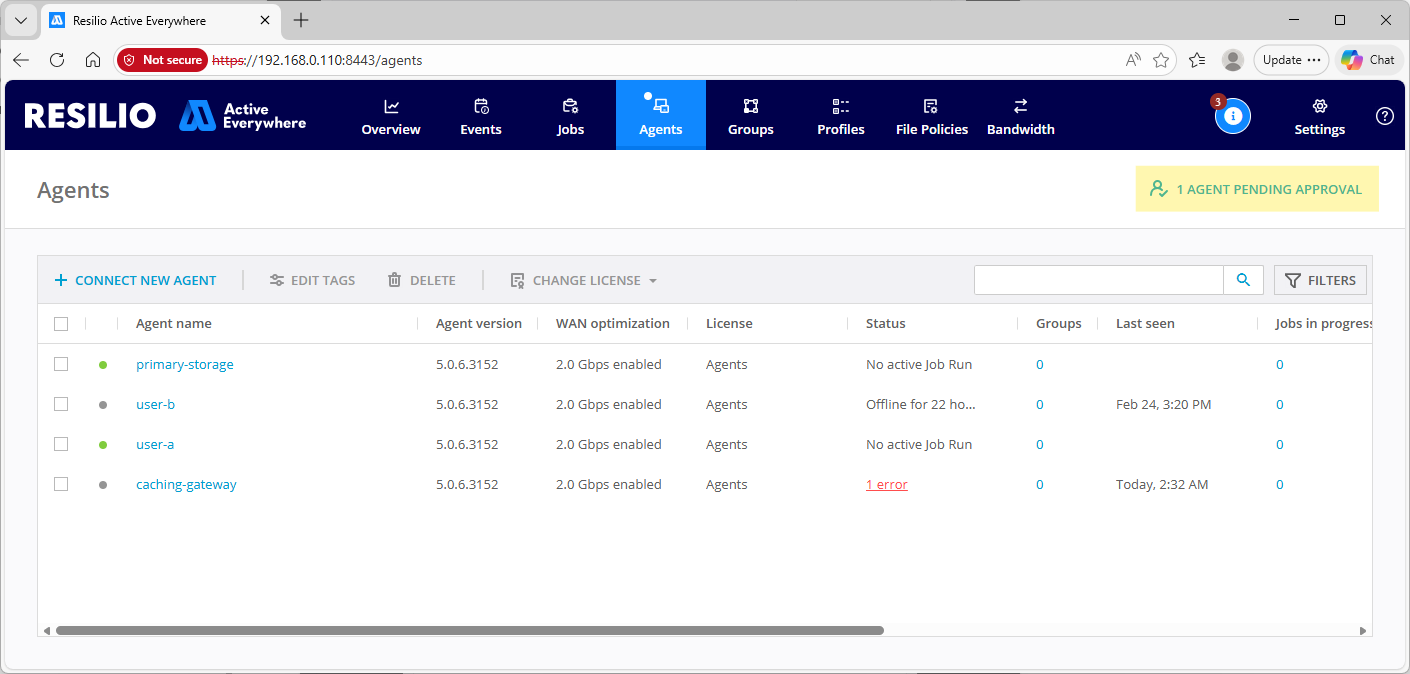1410x674 pixels.
Task: Check the primary-storage agent checkbox
Action: (x=61, y=364)
